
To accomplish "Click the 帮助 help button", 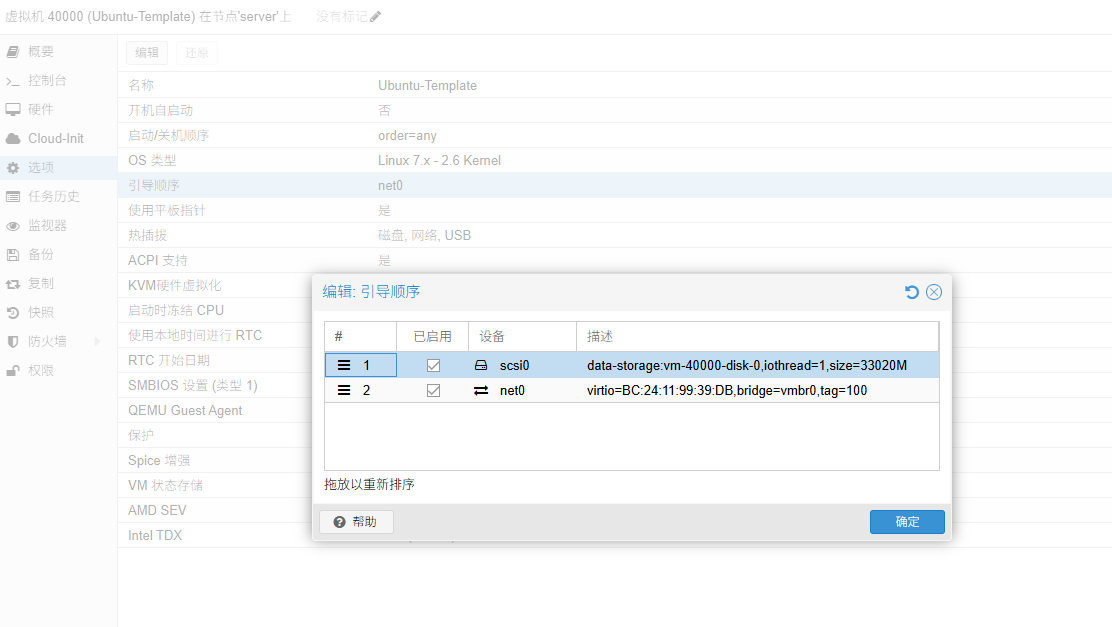I will tap(356, 522).
